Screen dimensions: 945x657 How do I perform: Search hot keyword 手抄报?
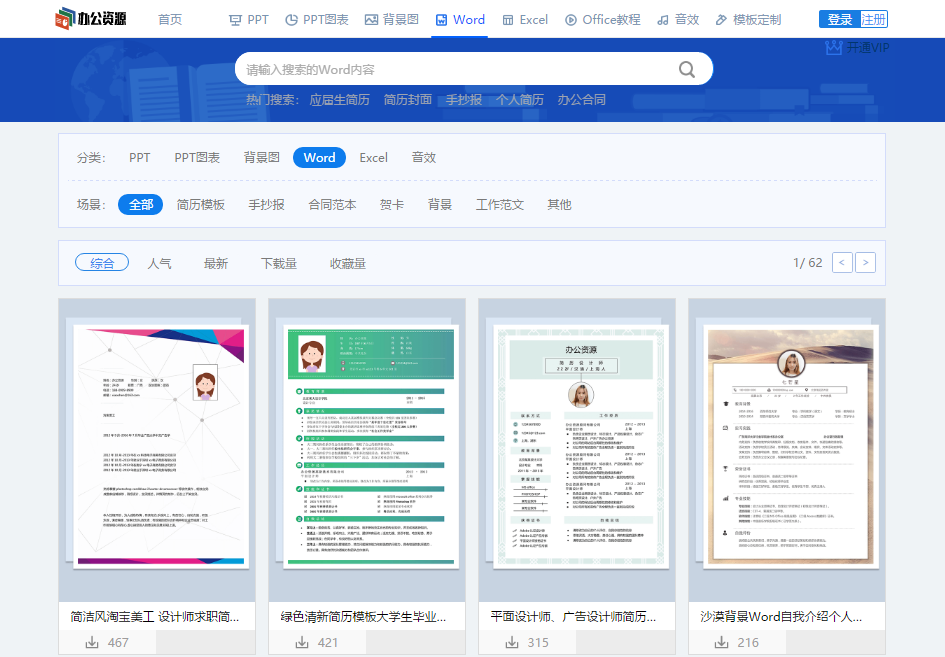[463, 99]
